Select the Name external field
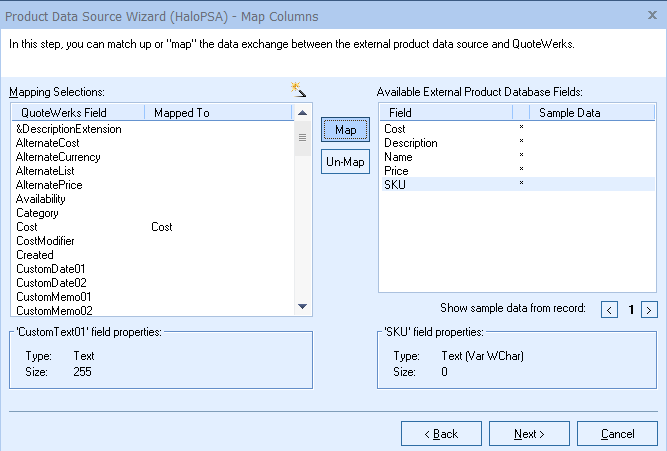This screenshot has height=451, width=667. tap(398, 157)
